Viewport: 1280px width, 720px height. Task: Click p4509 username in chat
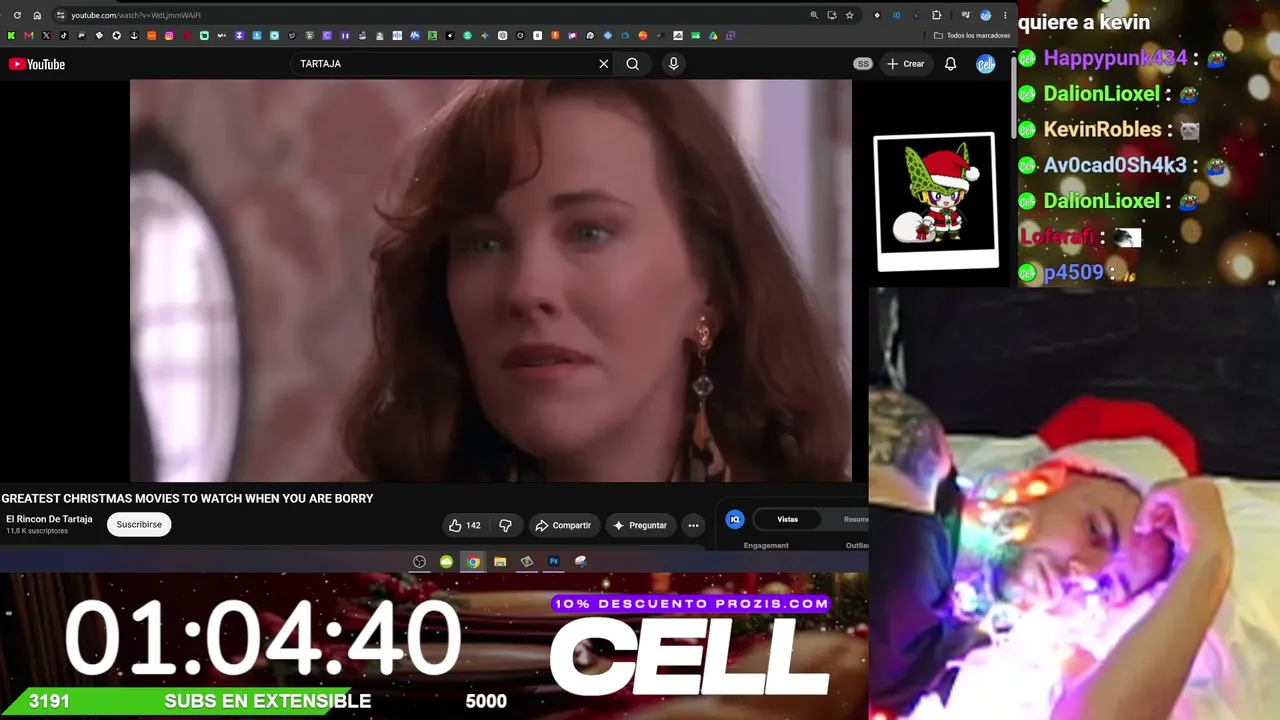[1073, 272]
